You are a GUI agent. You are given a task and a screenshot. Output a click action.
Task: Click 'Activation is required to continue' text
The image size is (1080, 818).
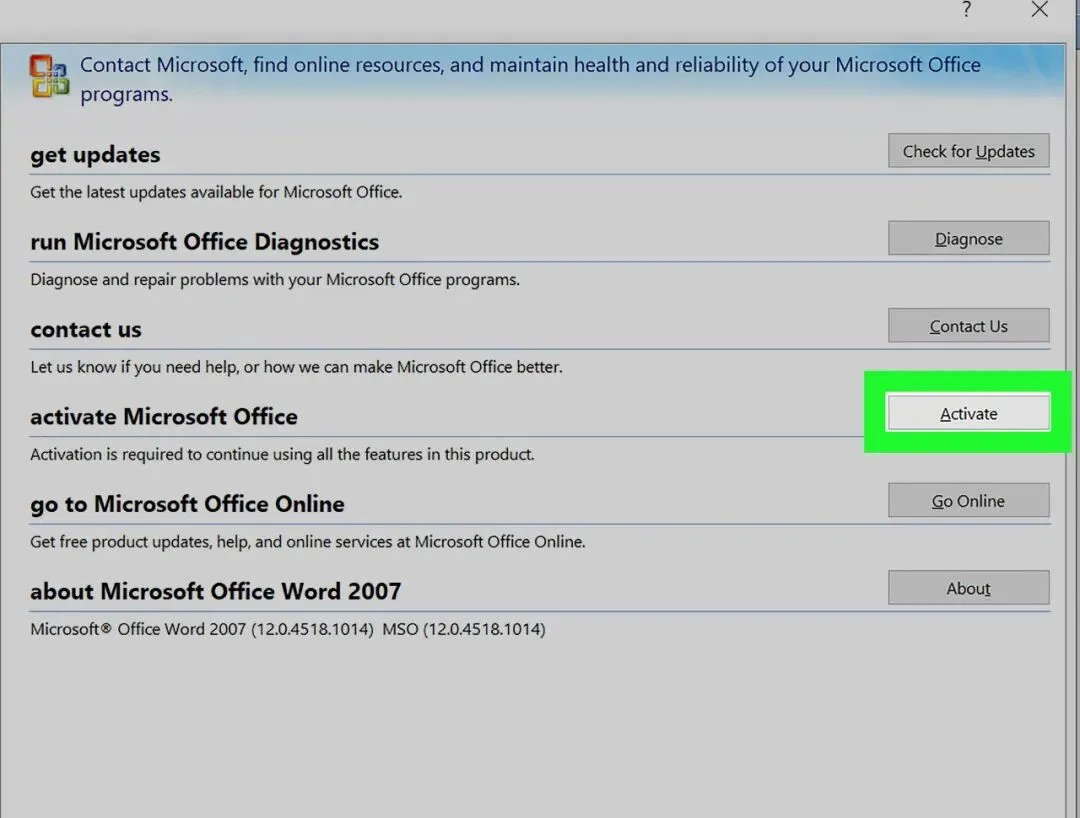point(282,454)
